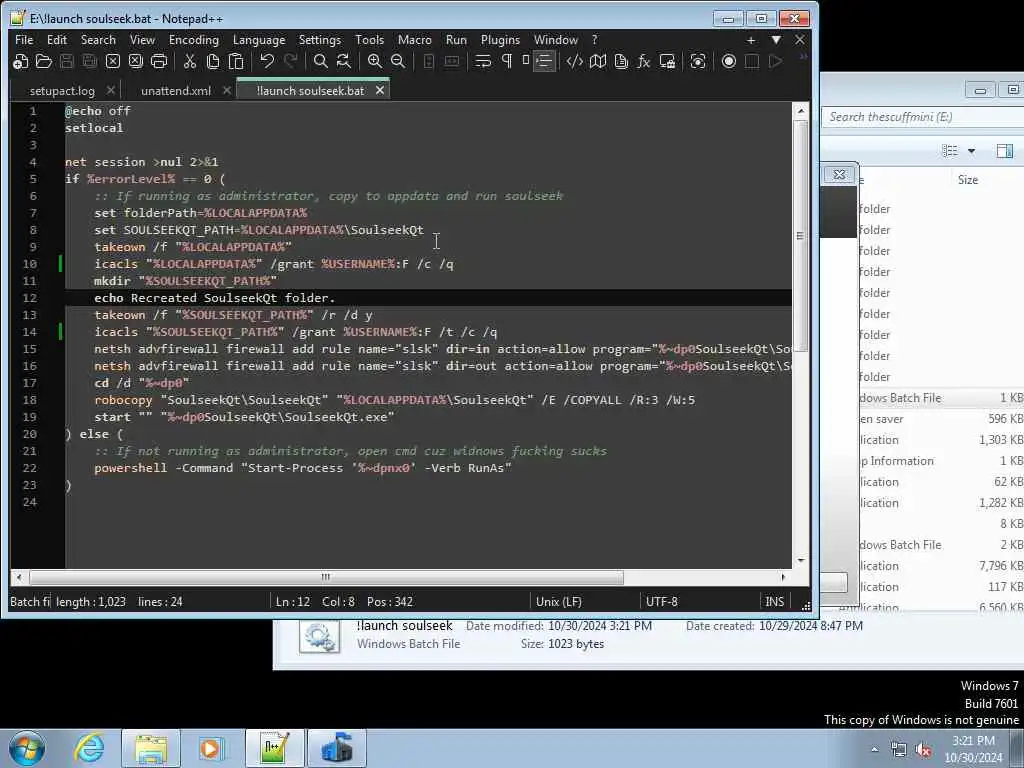Click the editor vertical scrollbar thumb
This screenshot has width=1024, height=768.
[x=800, y=236]
